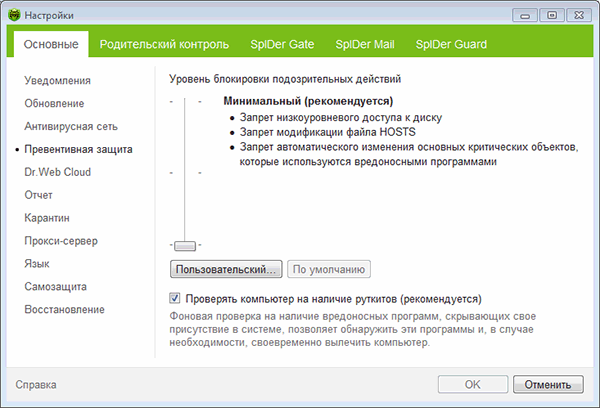
Task: Open the Справка help link
Action: [x=36, y=385]
